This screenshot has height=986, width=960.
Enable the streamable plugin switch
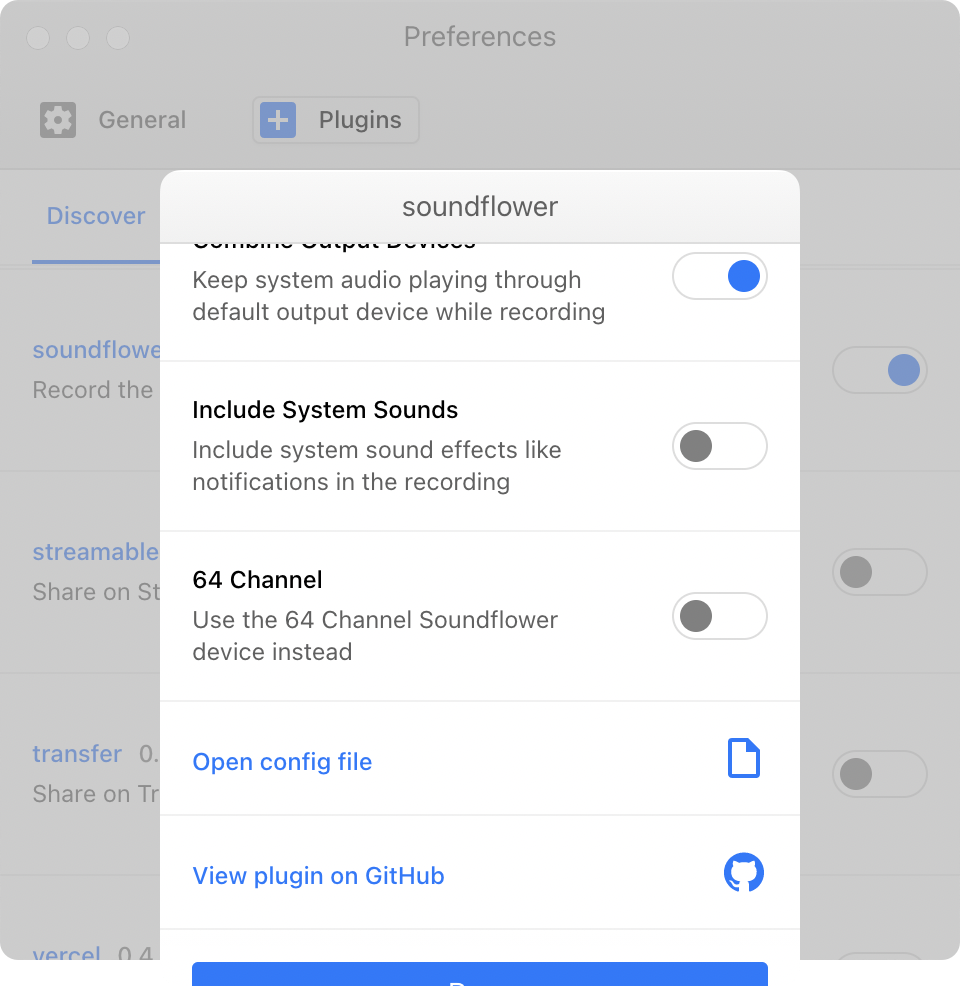[x=880, y=572]
